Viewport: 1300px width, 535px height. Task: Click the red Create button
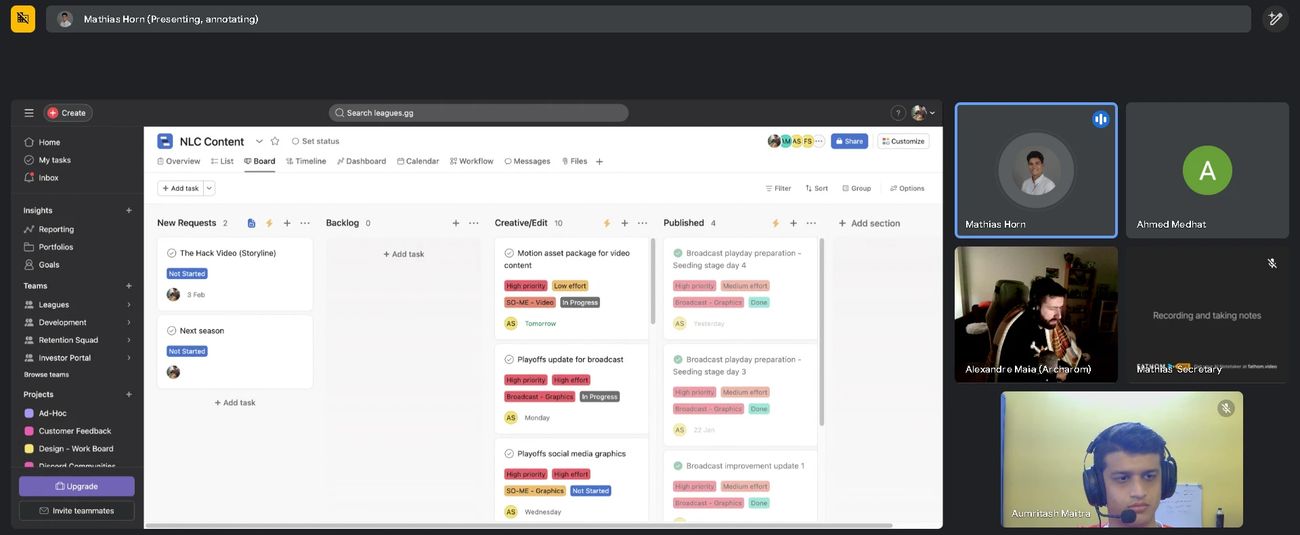click(x=68, y=113)
